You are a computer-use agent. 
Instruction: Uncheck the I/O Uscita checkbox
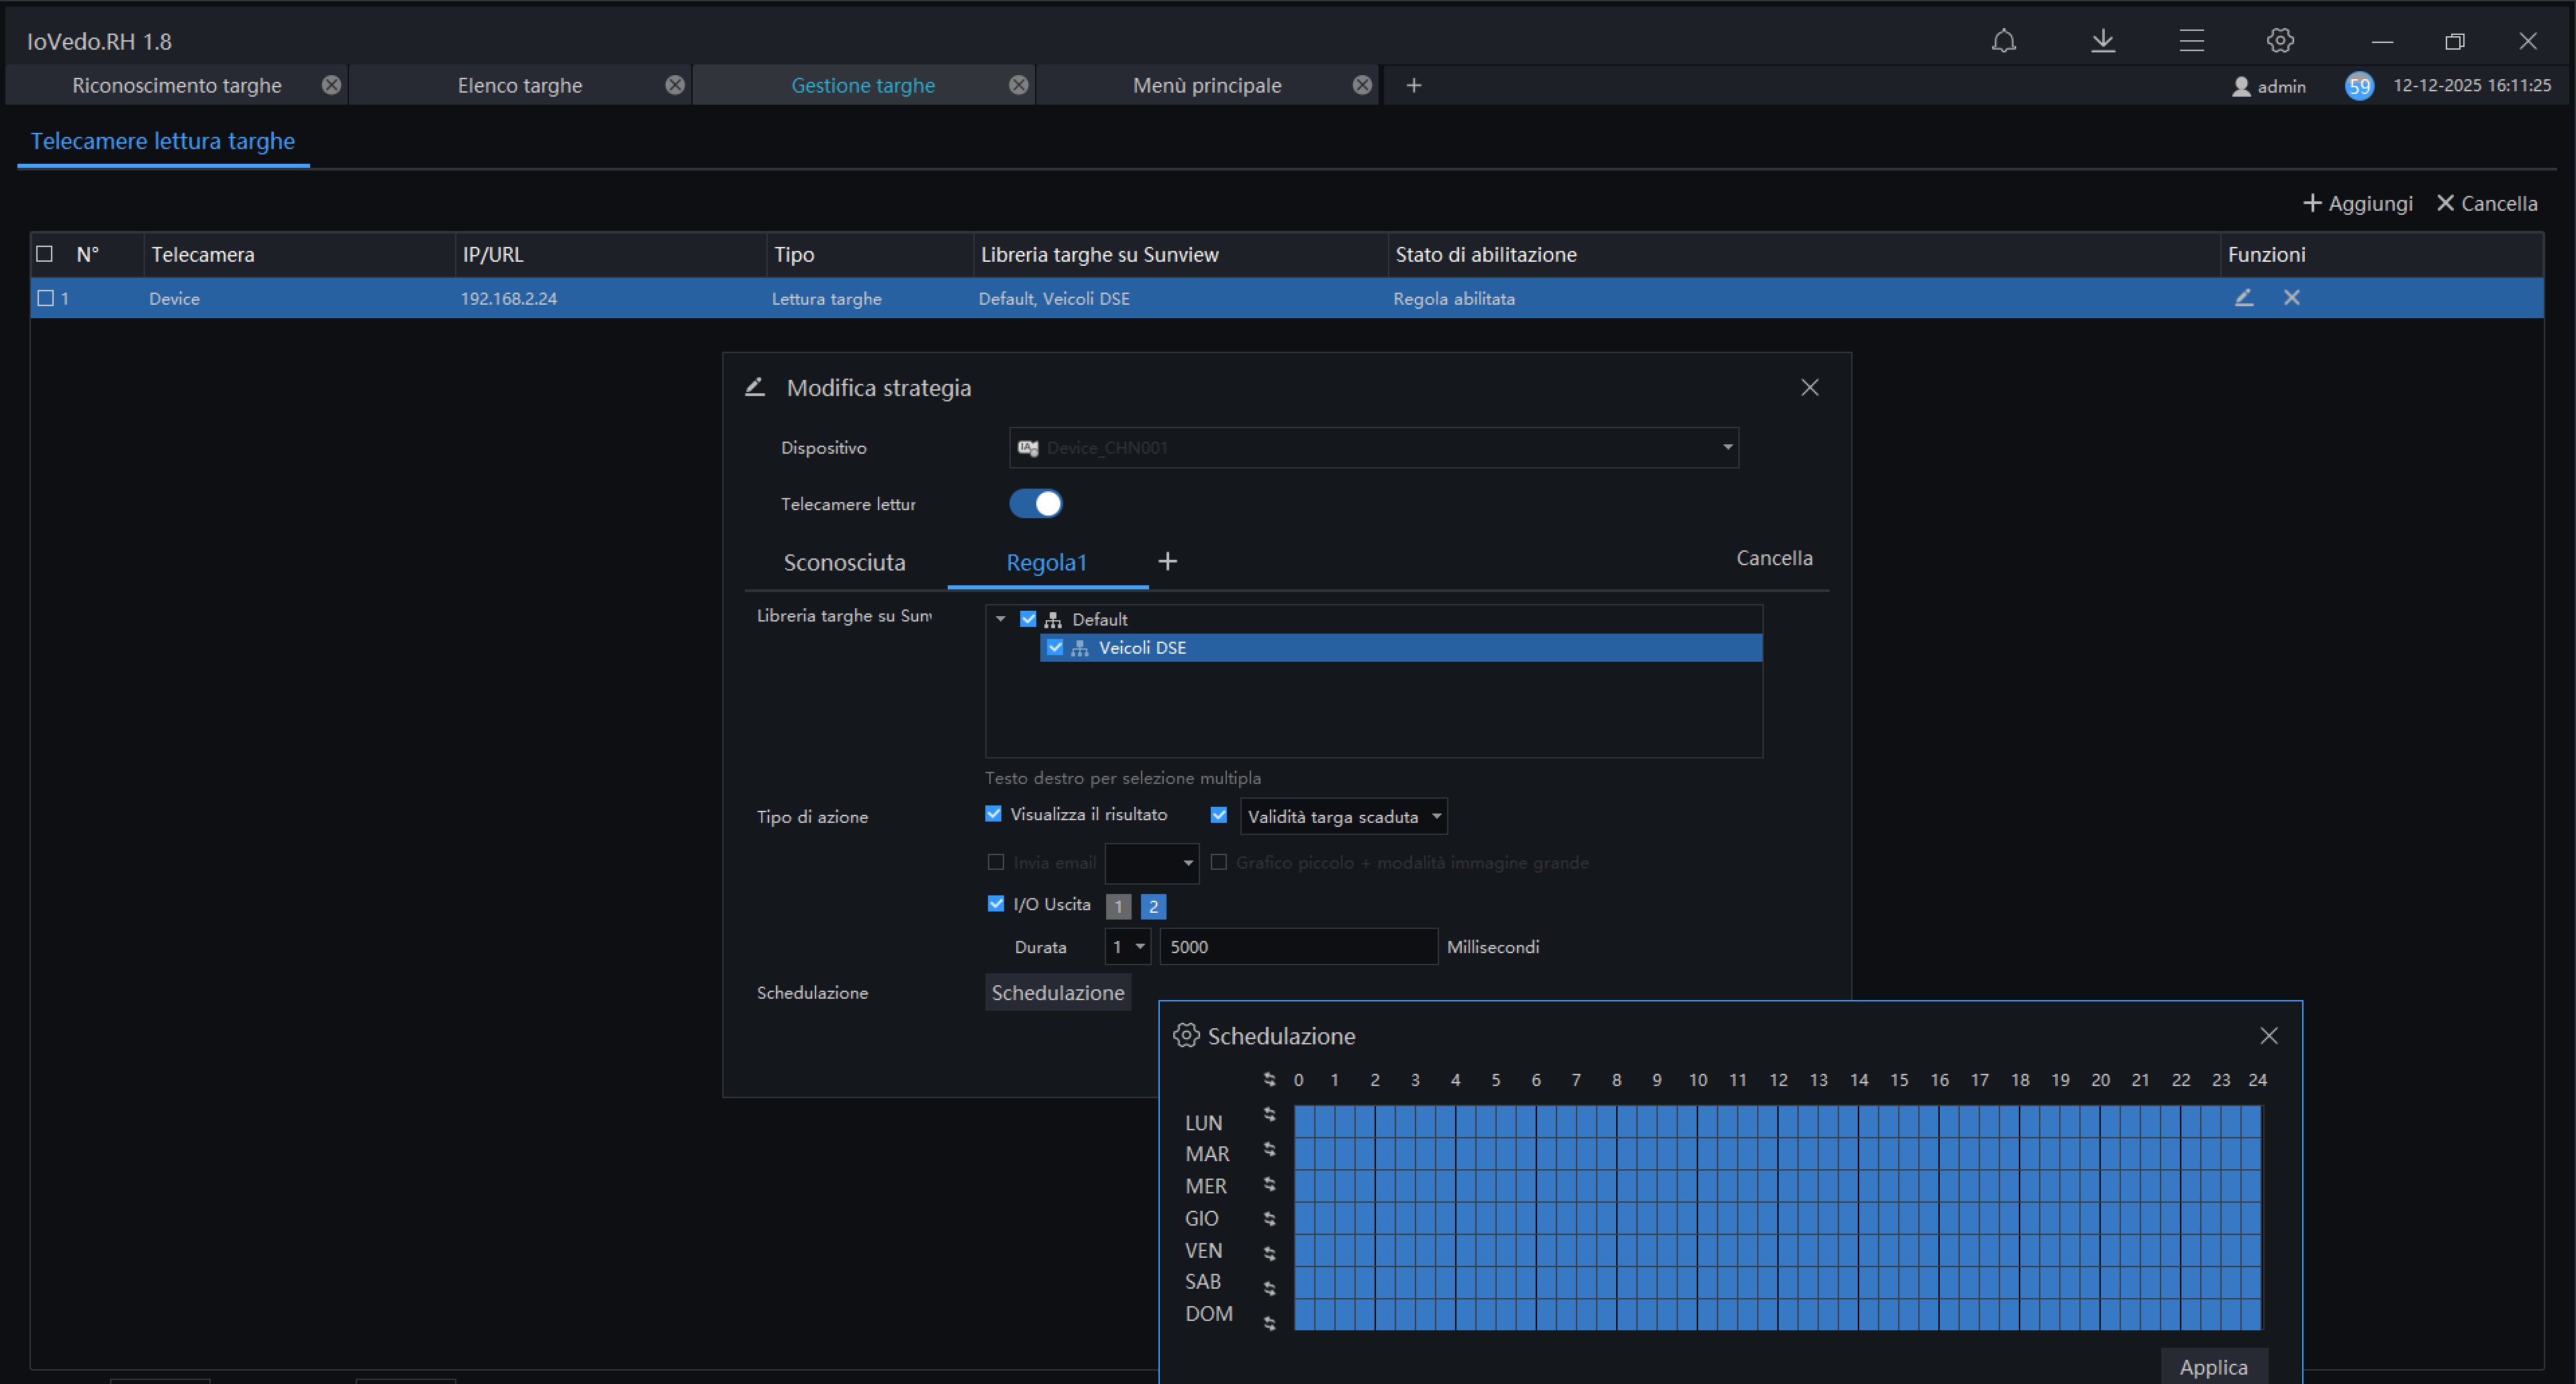click(x=995, y=904)
